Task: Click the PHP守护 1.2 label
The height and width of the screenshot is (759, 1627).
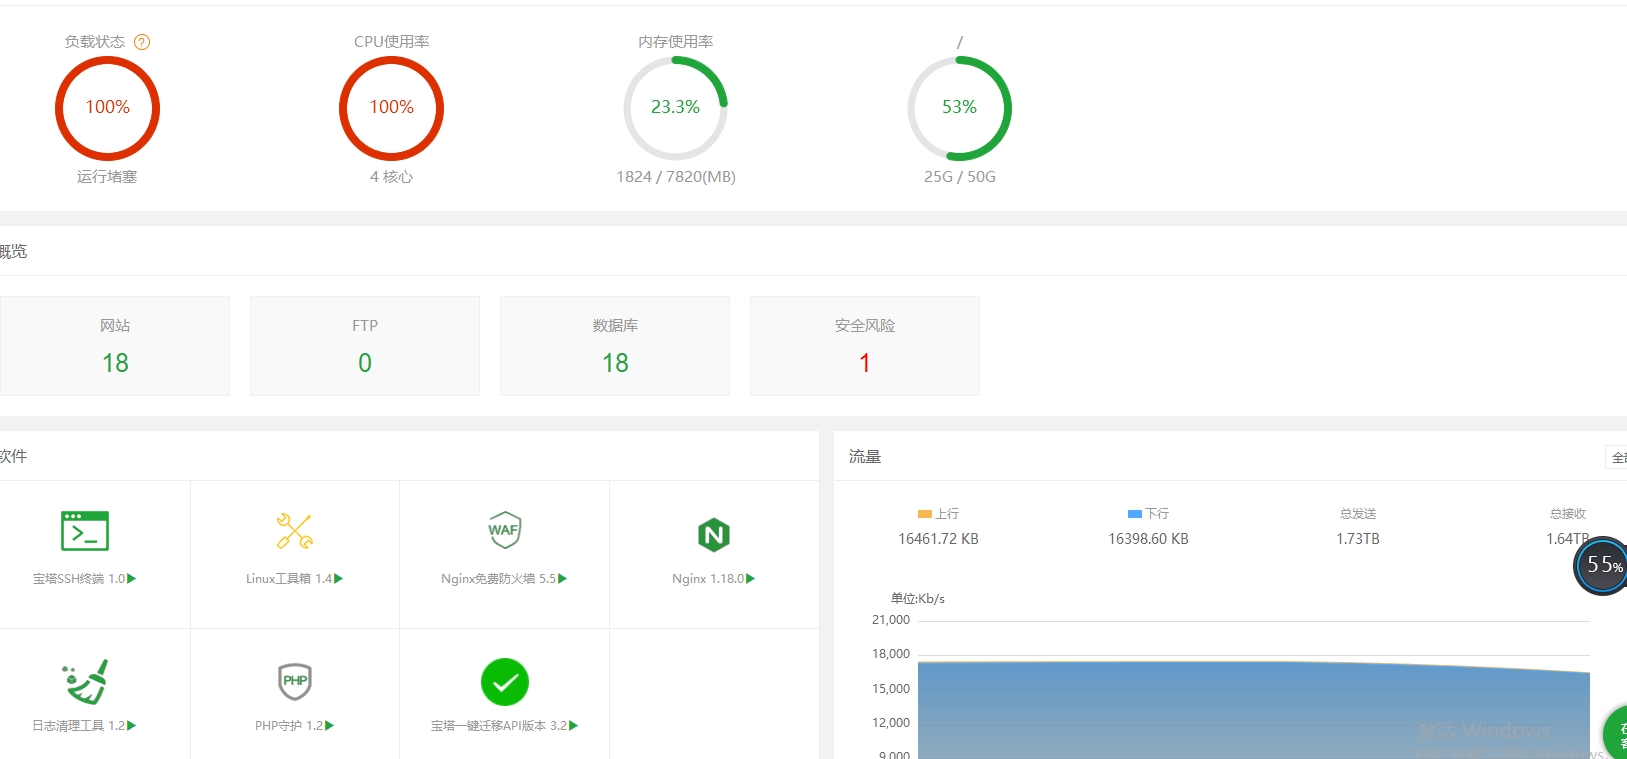Action: [289, 726]
